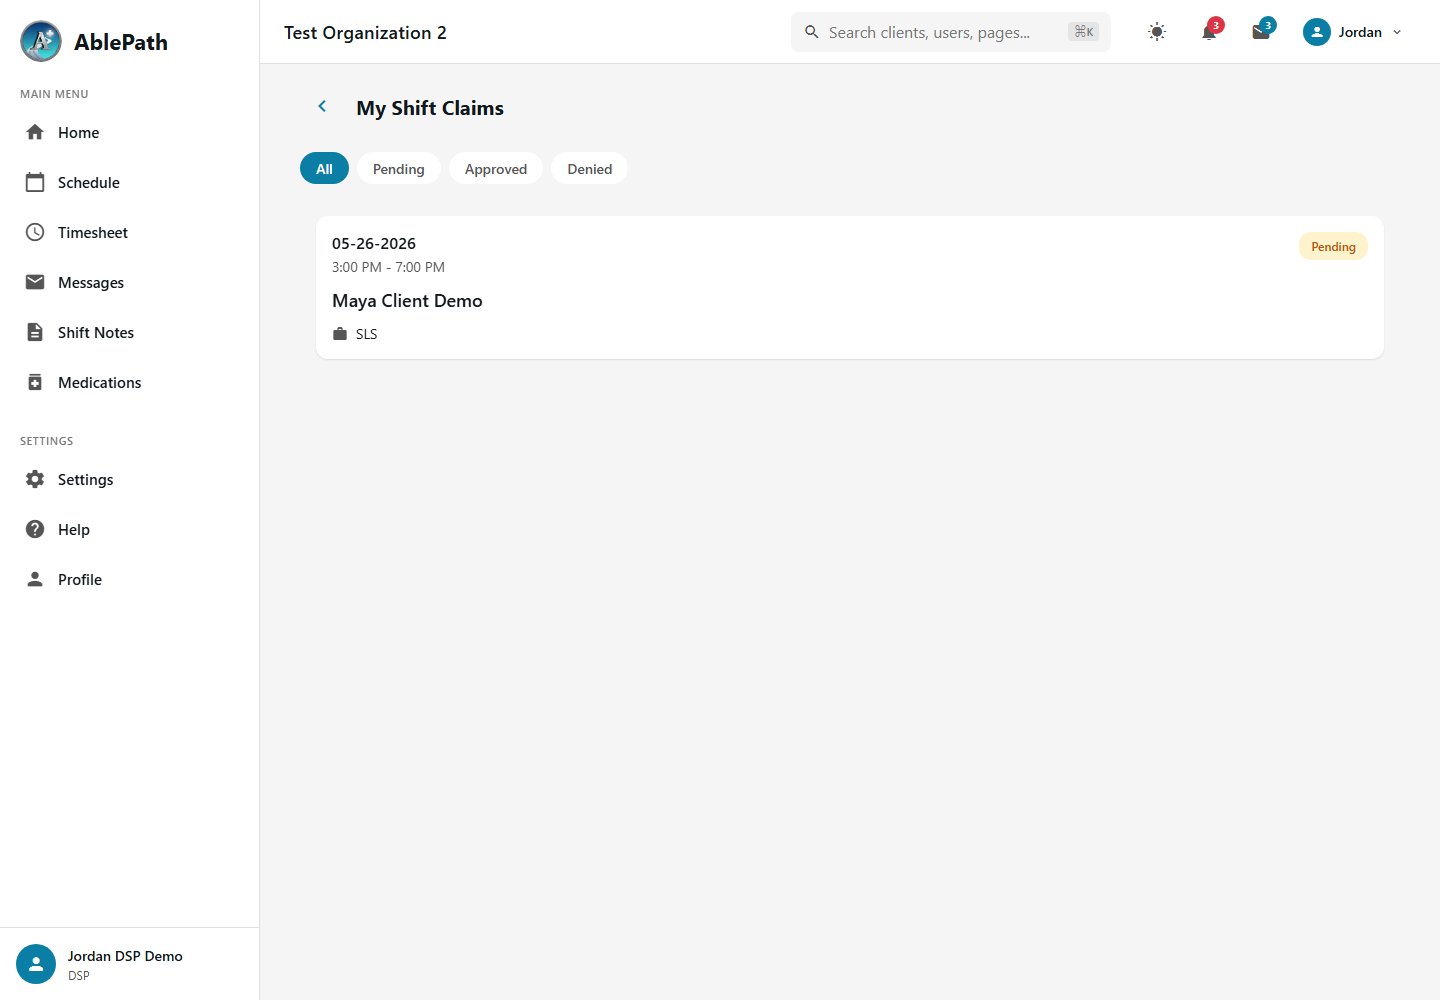Filter claims by Denied
This screenshot has width=1440, height=1000.
[590, 168]
